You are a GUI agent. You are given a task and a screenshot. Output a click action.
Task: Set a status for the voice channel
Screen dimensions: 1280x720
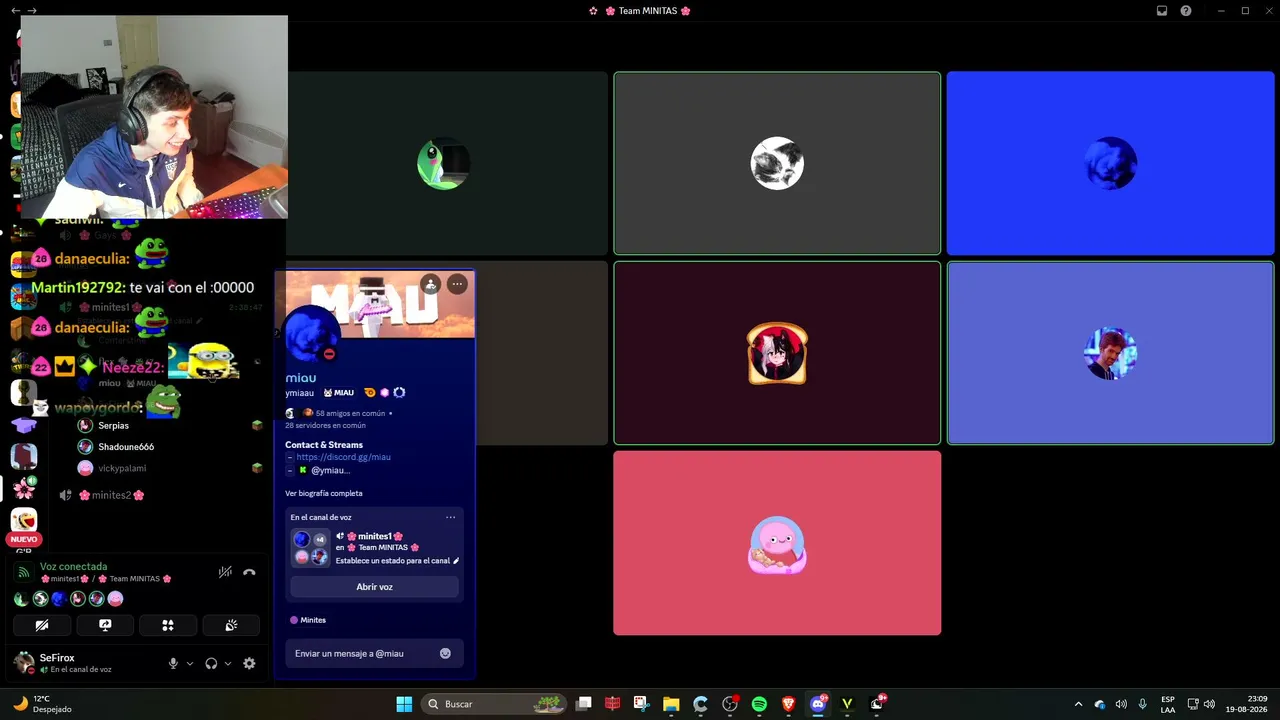tap(397, 561)
